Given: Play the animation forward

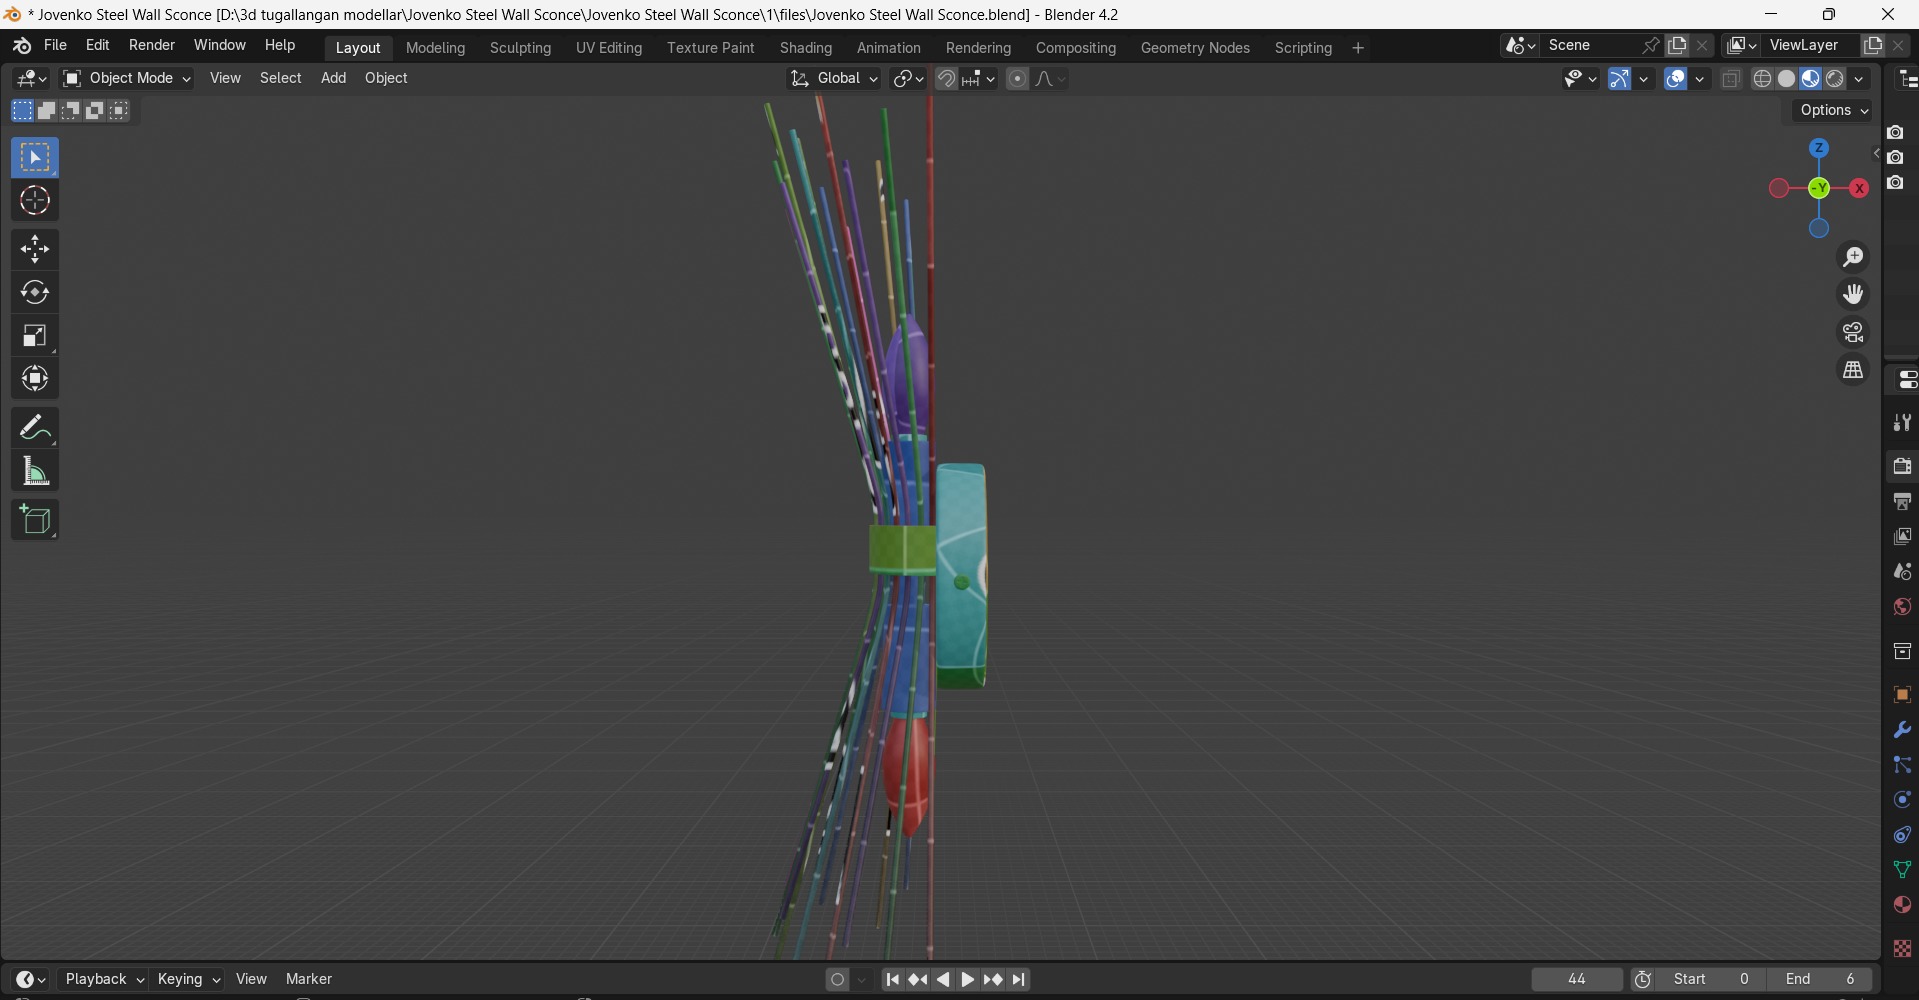Looking at the screenshot, I should [968, 980].
